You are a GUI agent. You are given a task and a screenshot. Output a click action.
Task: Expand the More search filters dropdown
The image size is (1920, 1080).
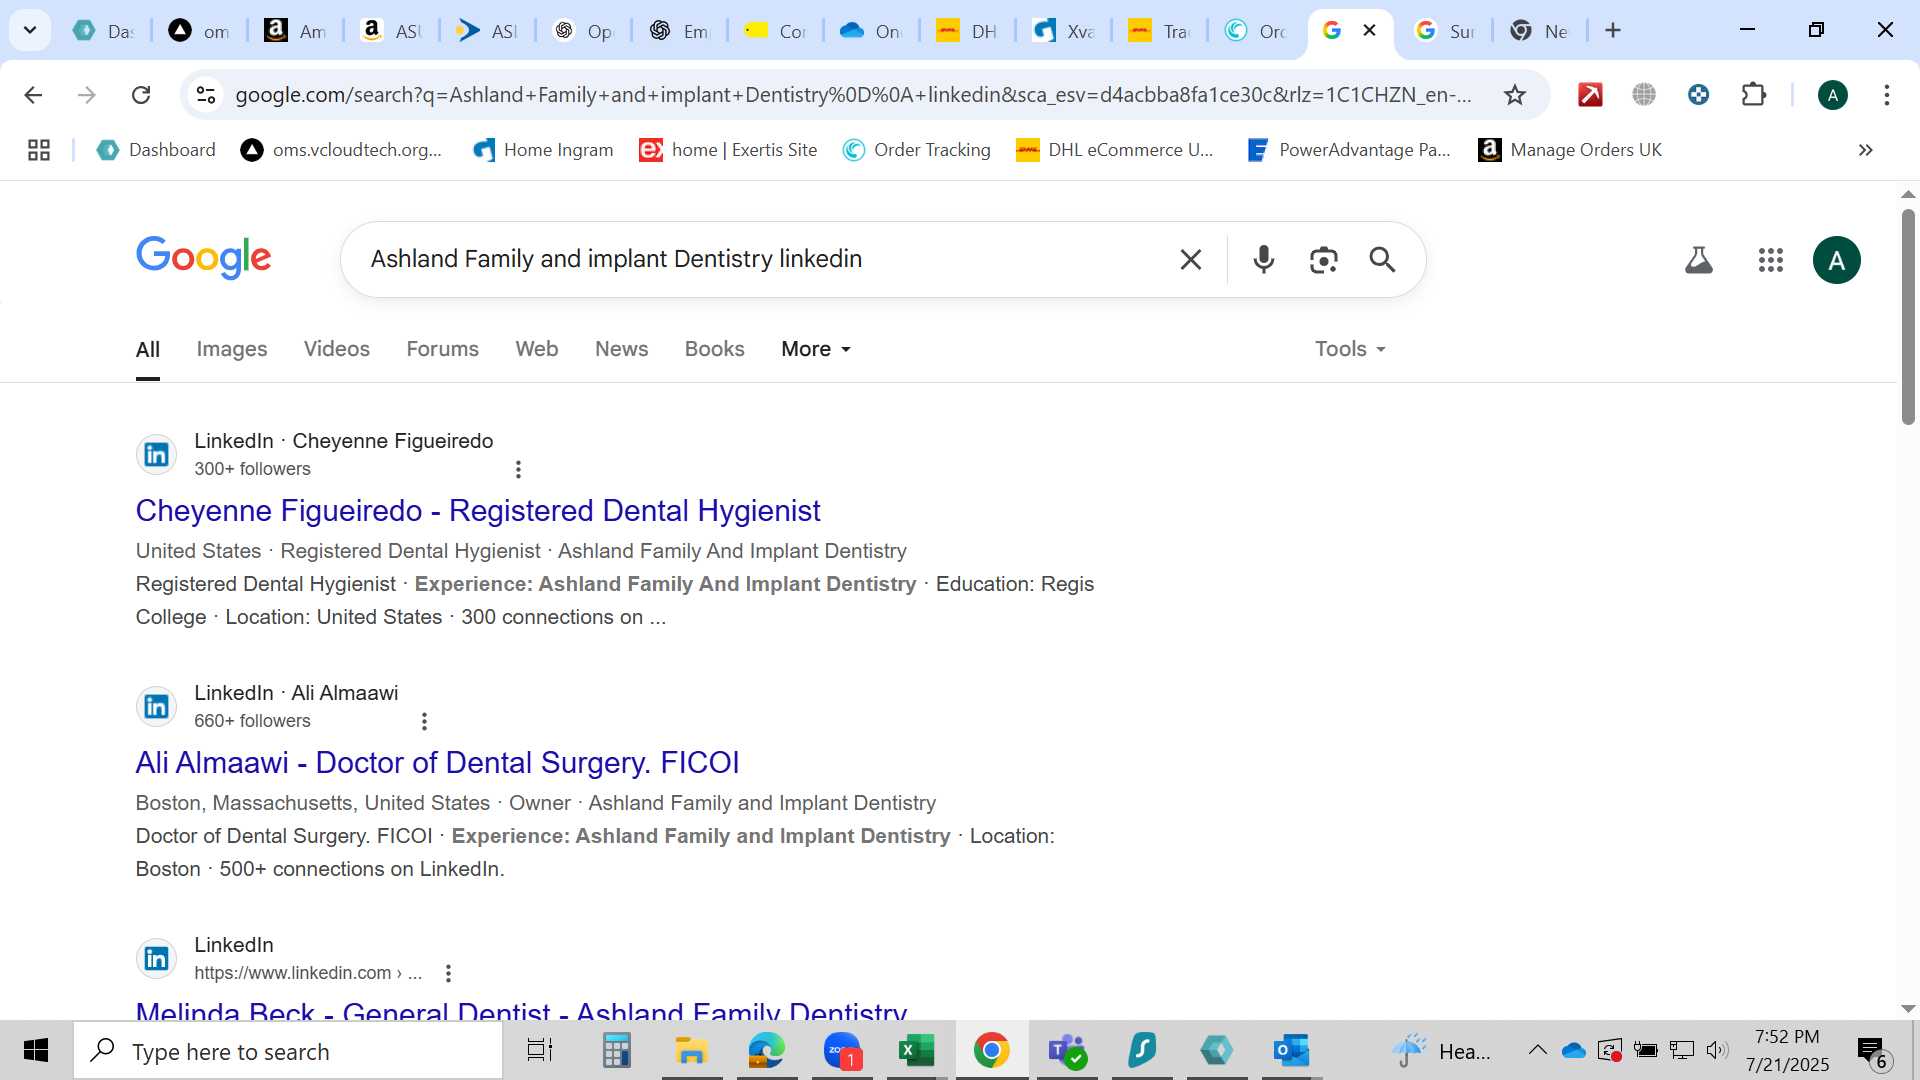(816, 349)
